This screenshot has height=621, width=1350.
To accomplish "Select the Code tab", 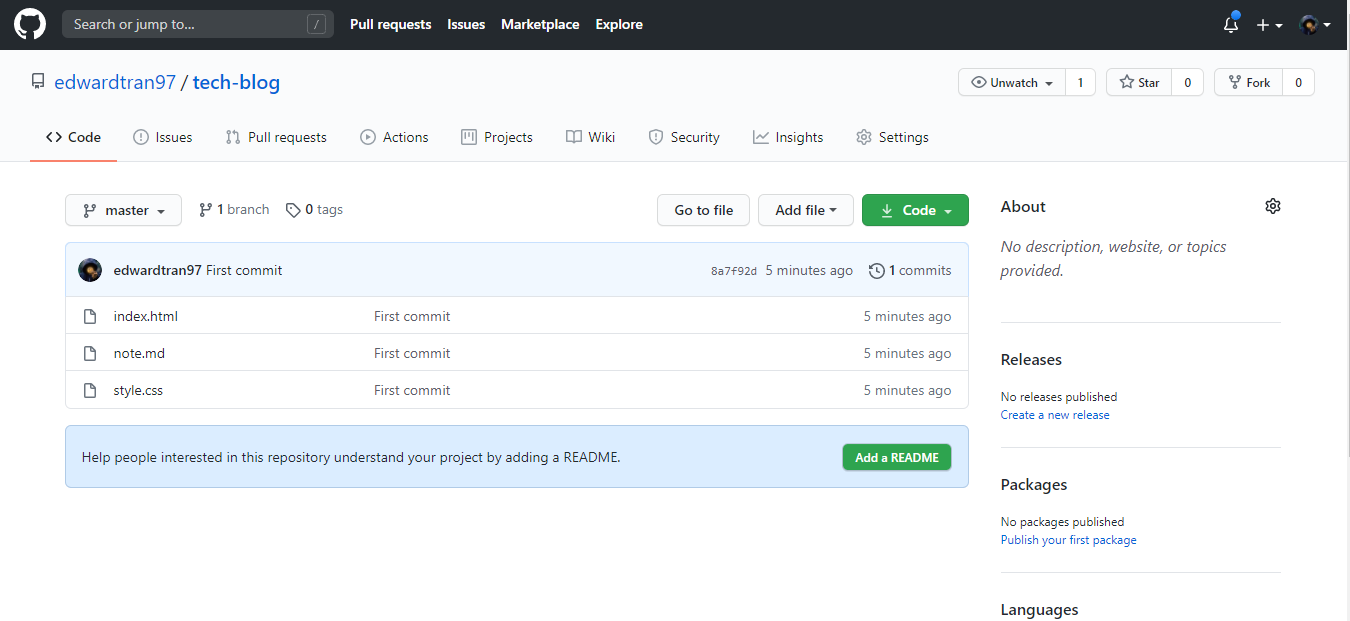I will [74, 137].
